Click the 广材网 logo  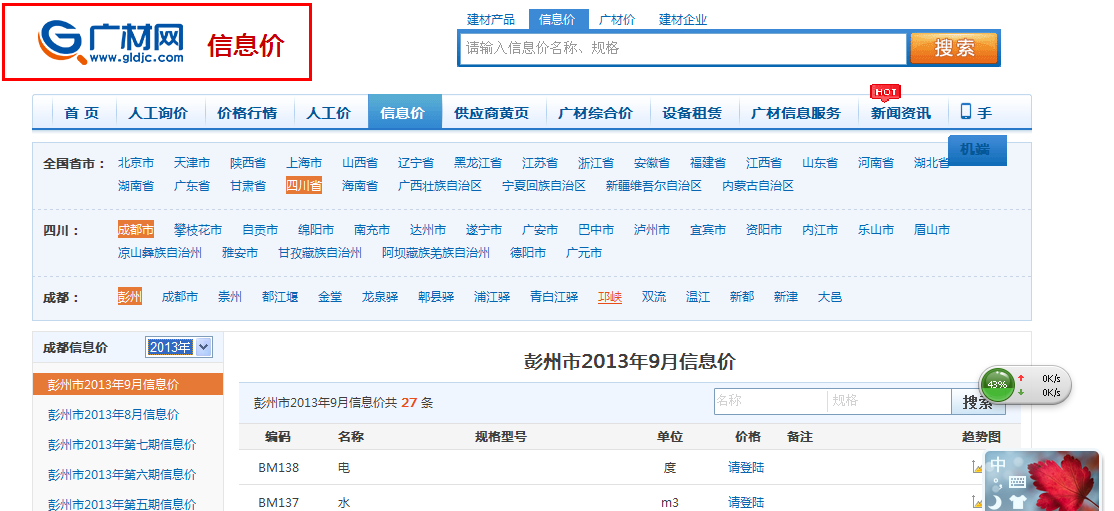[x=111, y=42]
